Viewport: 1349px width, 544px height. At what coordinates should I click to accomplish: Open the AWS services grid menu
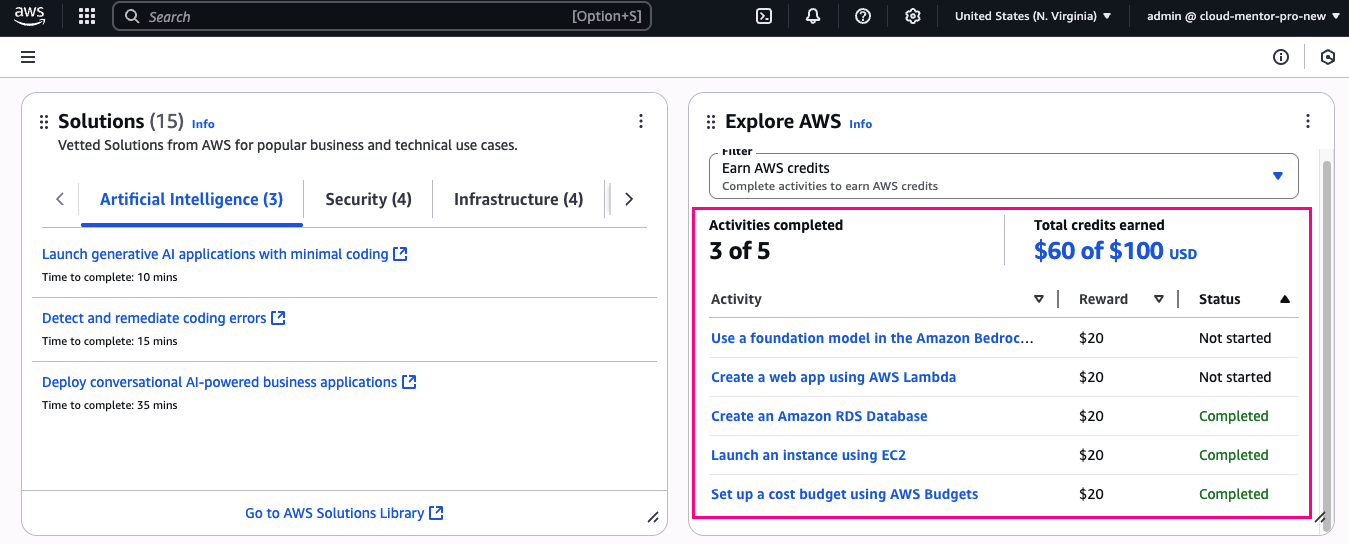click(87, 16)
